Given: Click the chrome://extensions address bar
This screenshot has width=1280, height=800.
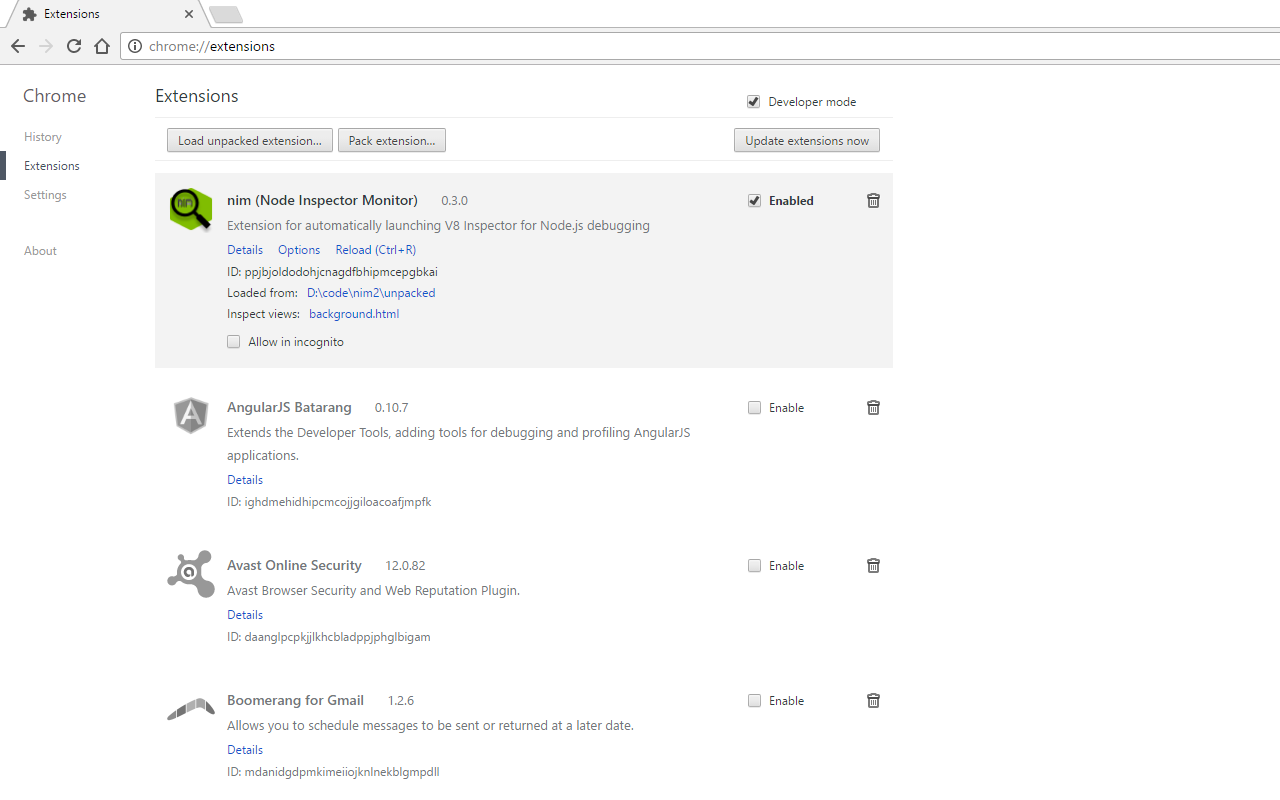Looking at the screenshot, I should pos(700,46).
